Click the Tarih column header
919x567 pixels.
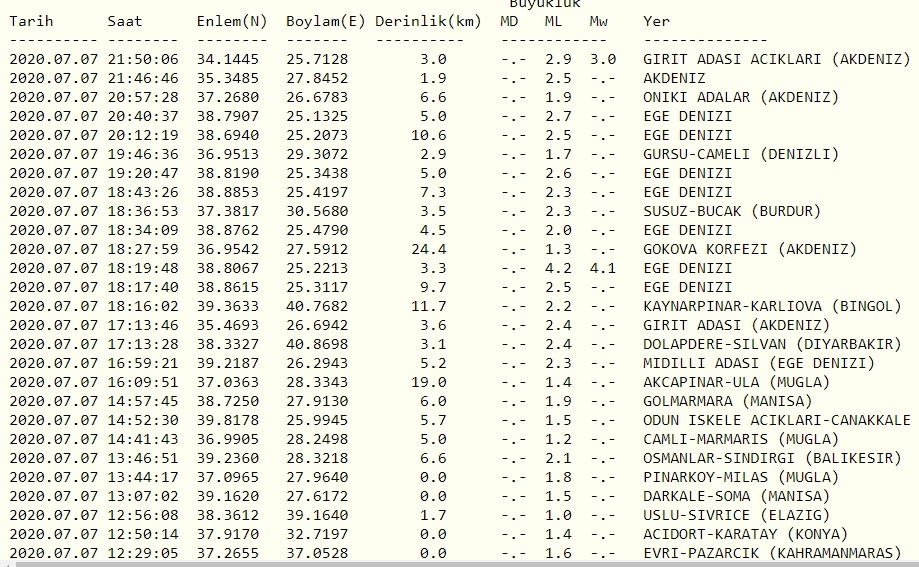click(x=31, y=21)
